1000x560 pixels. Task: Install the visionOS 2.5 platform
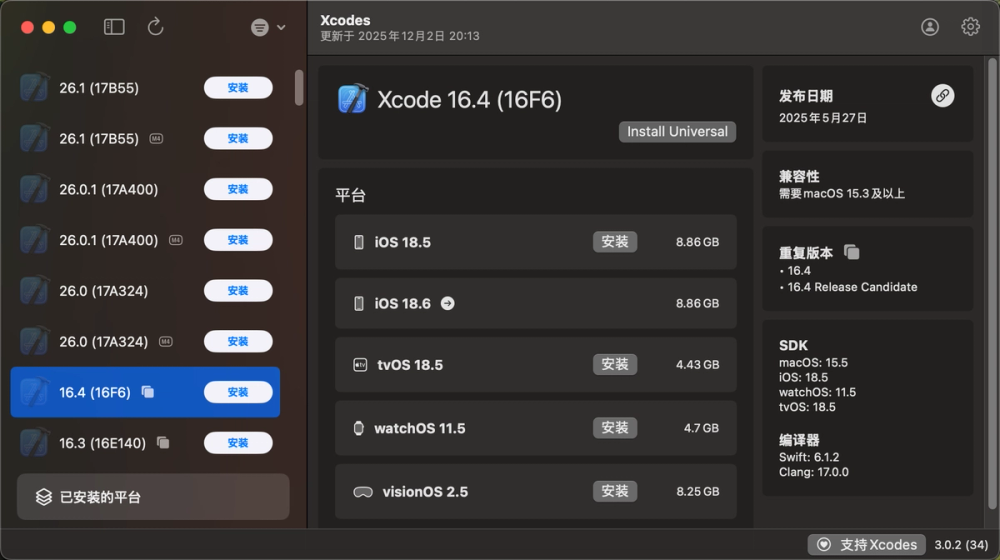pos(615,491)
